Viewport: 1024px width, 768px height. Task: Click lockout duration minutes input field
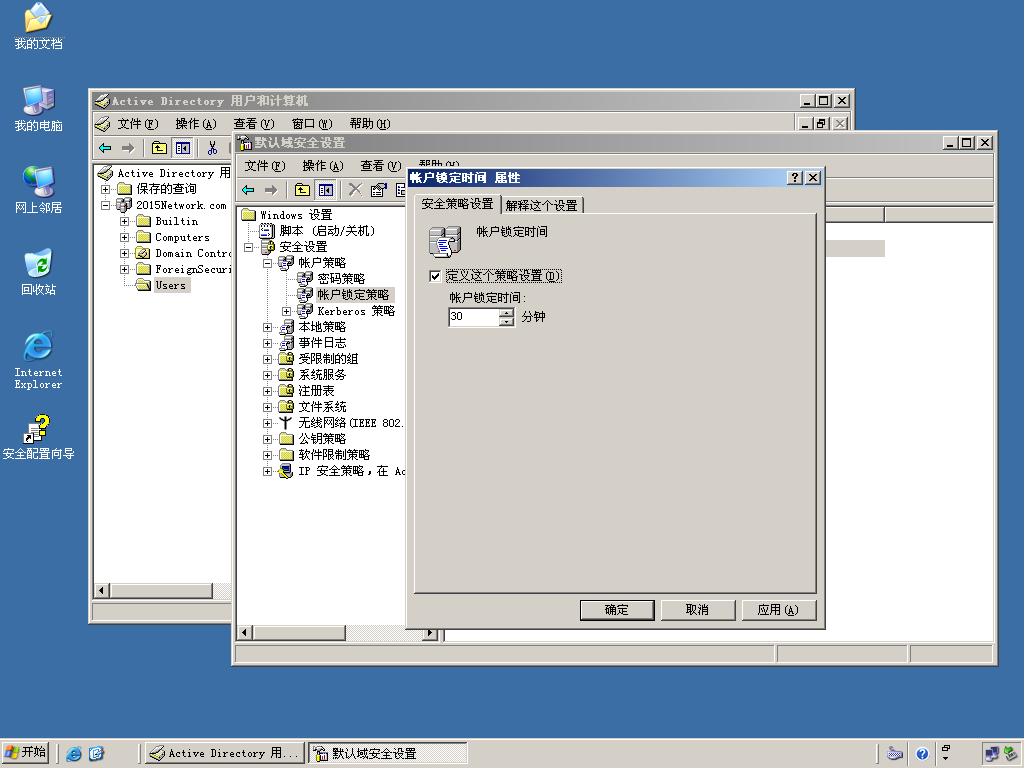point(473,317)
